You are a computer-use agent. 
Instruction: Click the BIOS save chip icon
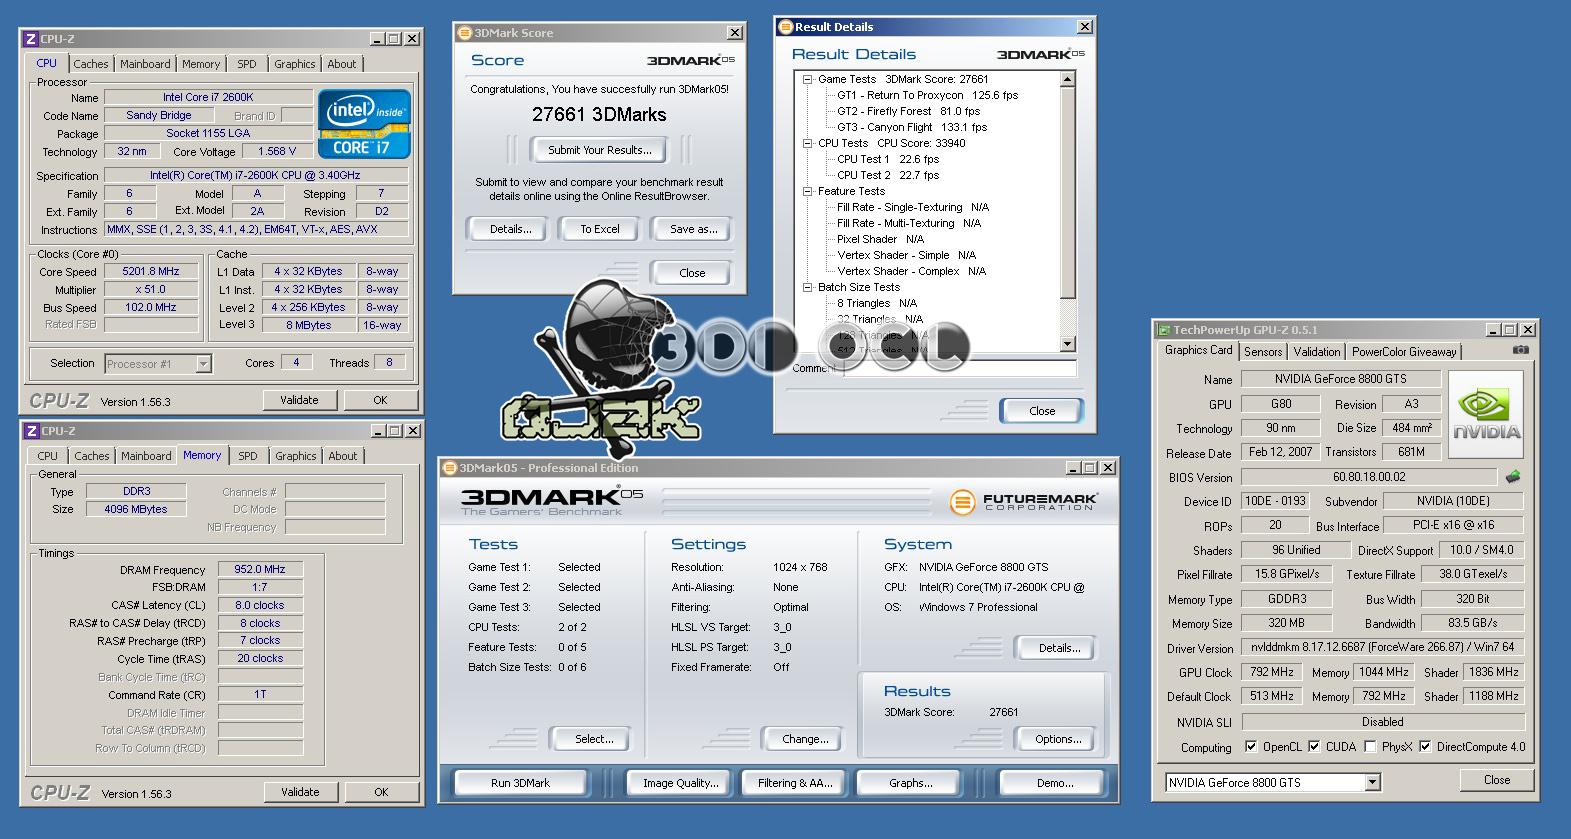(1513, 477)
